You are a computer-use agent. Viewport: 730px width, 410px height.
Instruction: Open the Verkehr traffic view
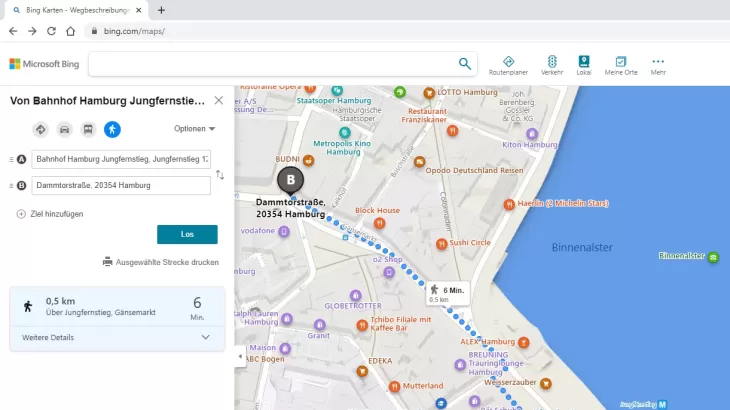pyautogui.click(x=552, y=65)
